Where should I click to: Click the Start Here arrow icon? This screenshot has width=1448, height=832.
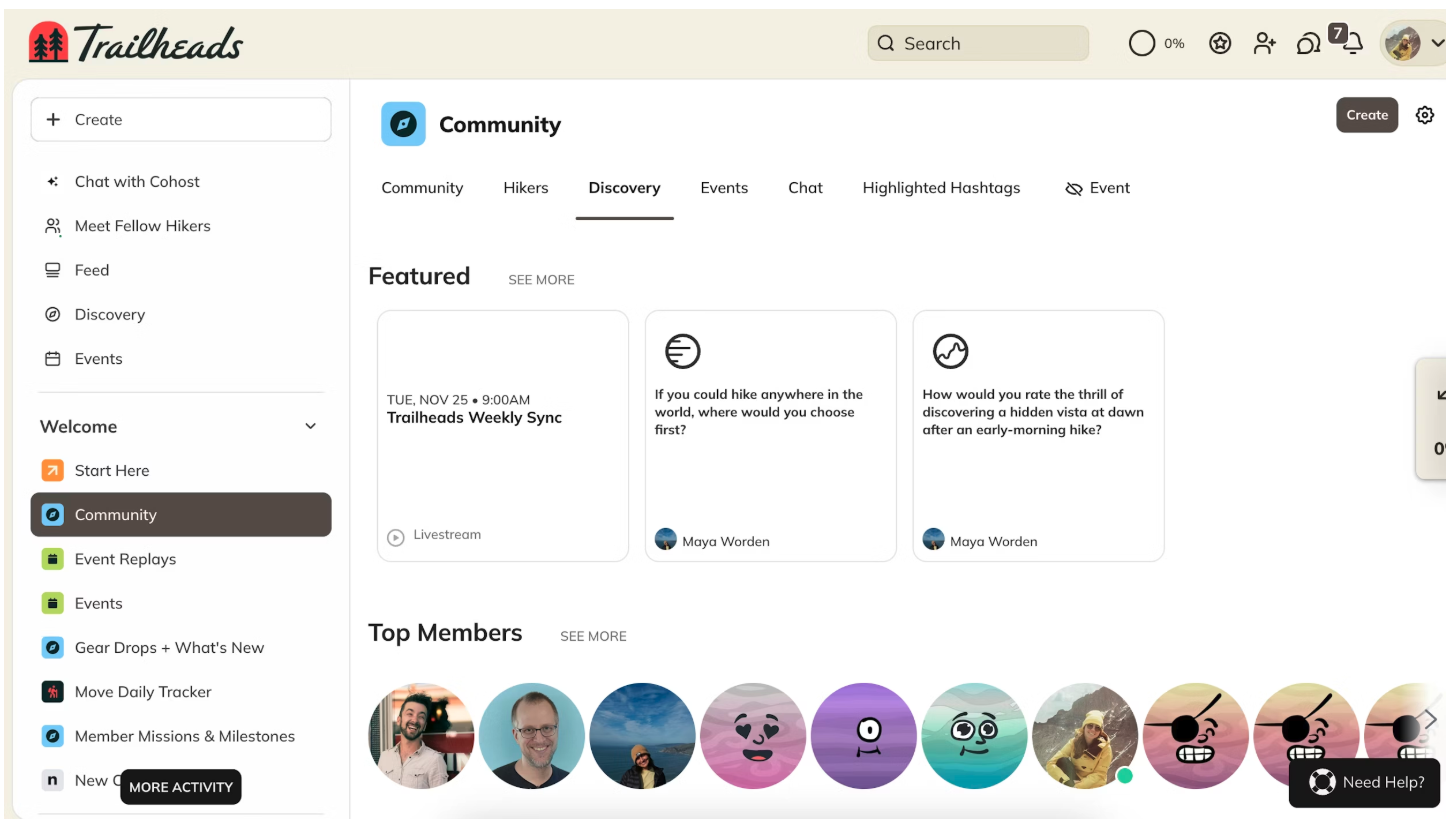coord(53,470)
